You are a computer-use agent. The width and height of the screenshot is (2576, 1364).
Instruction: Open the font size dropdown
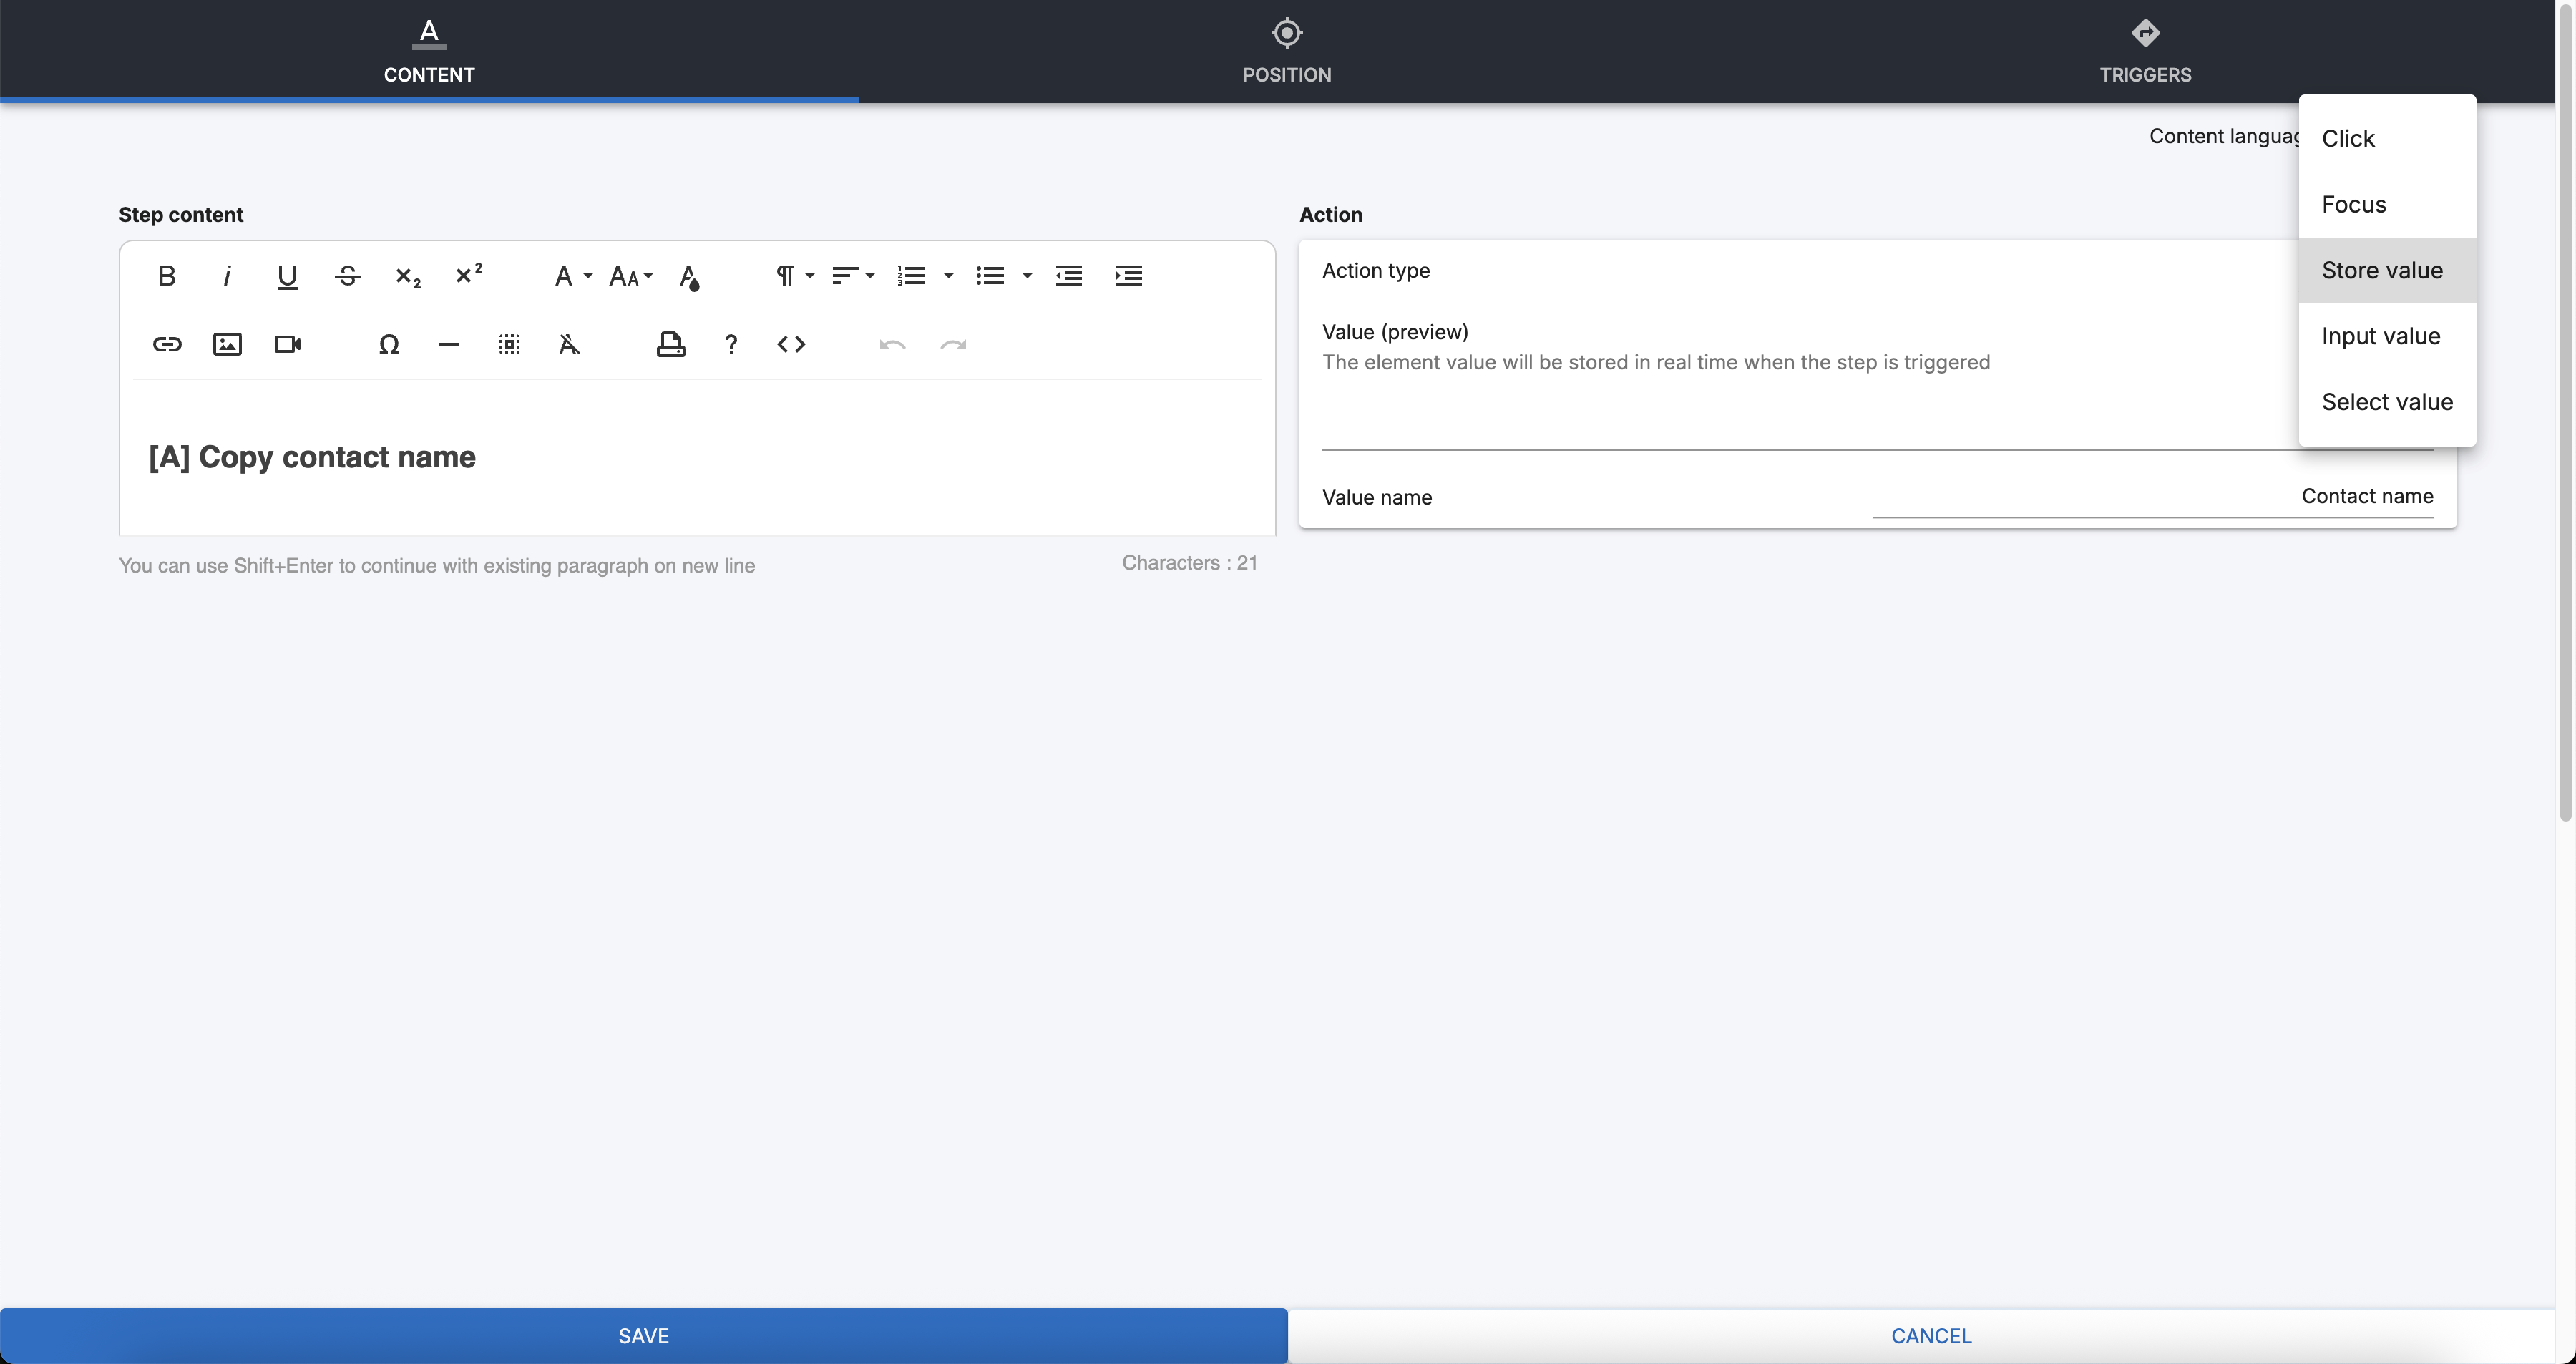pos(631,276)
